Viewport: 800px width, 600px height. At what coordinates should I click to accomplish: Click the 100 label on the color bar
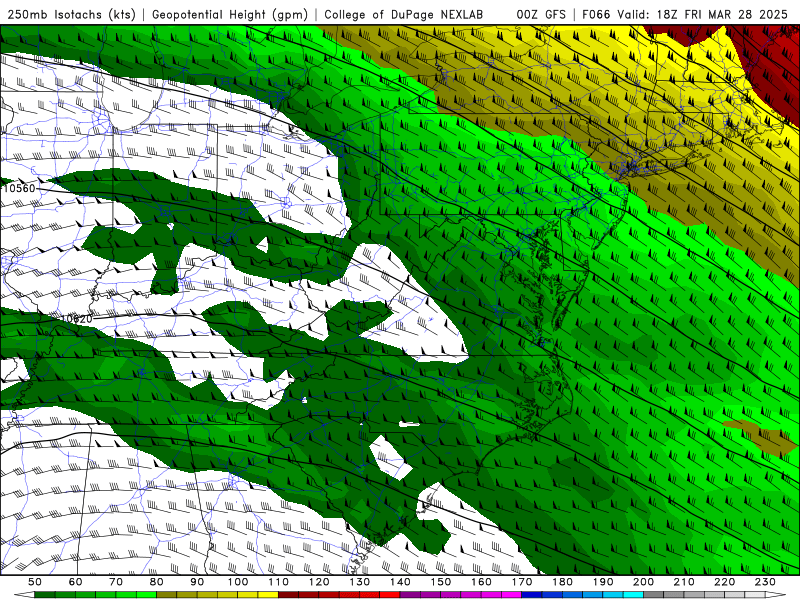238,582
